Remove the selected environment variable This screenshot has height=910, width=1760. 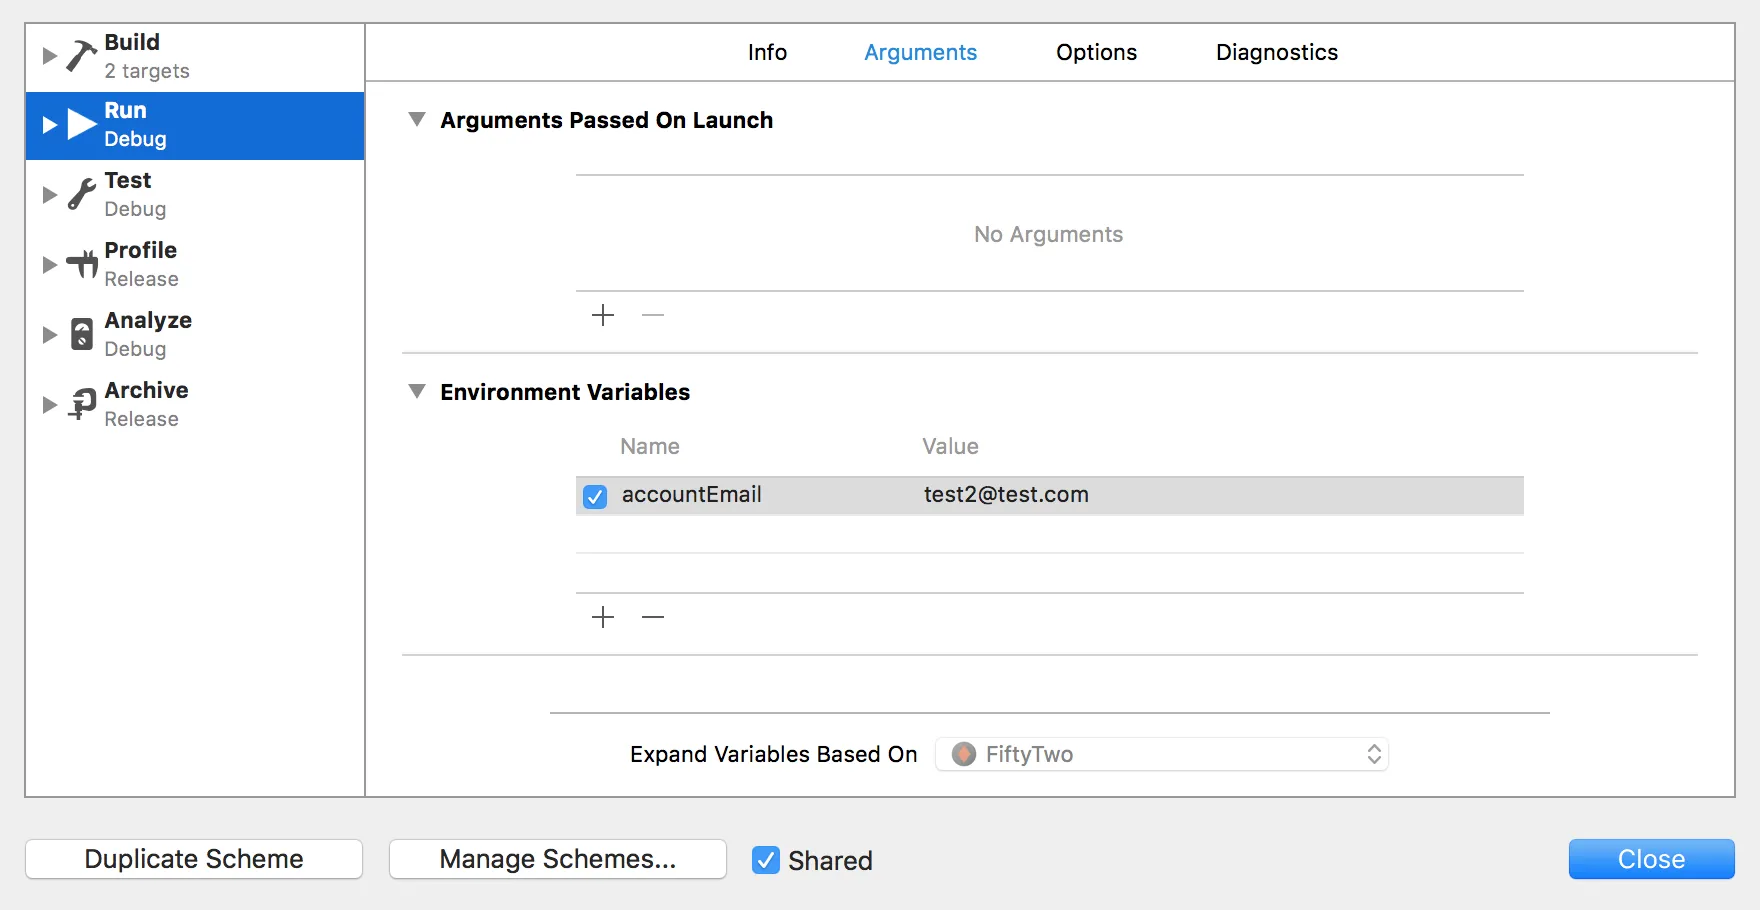coord(653,617)
